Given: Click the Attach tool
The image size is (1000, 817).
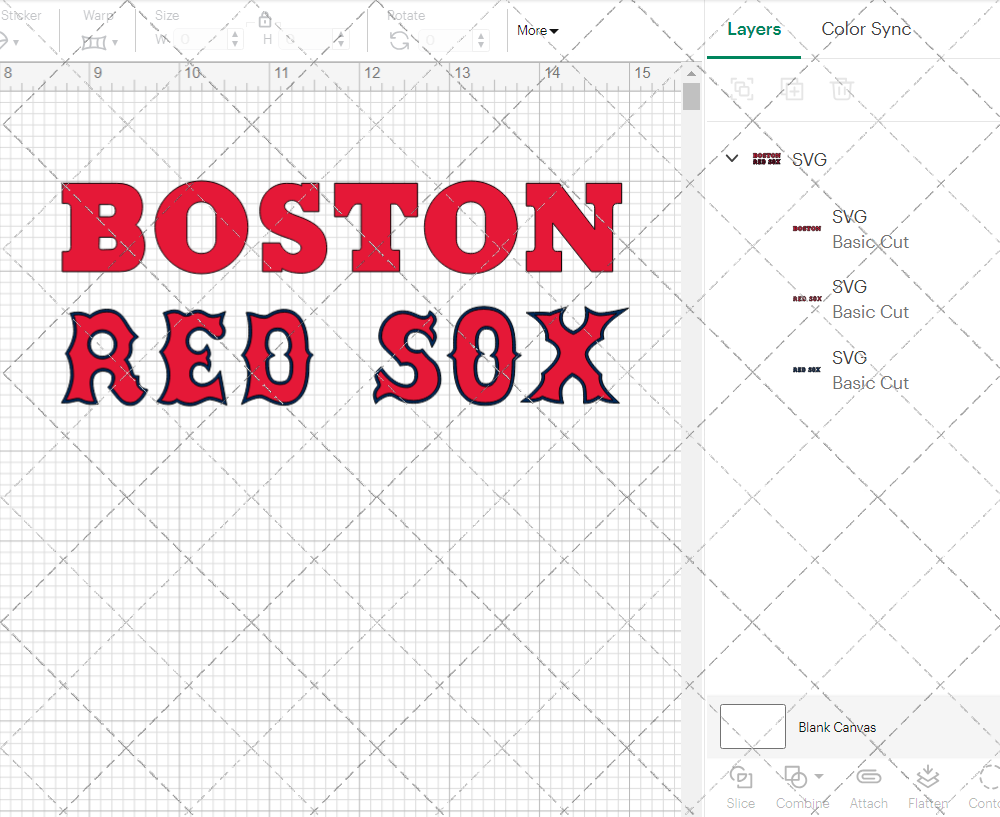Looking at the screenshot, I should [868, 788].
